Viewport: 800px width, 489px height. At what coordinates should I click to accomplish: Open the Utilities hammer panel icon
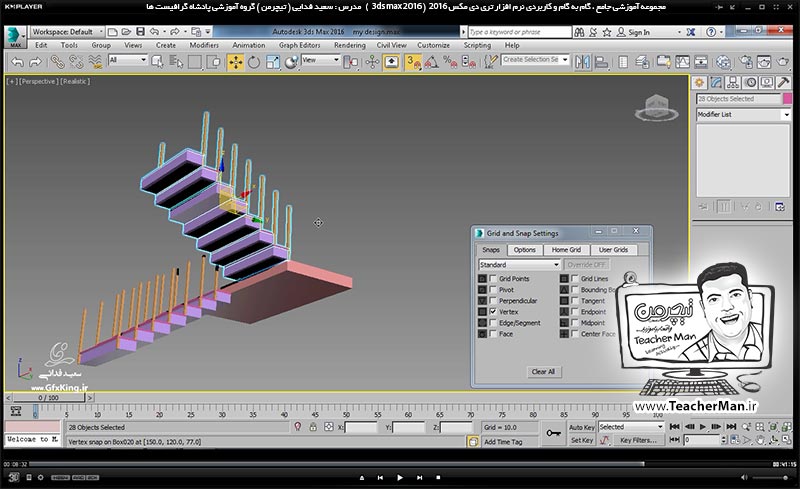tap(784, 82)
